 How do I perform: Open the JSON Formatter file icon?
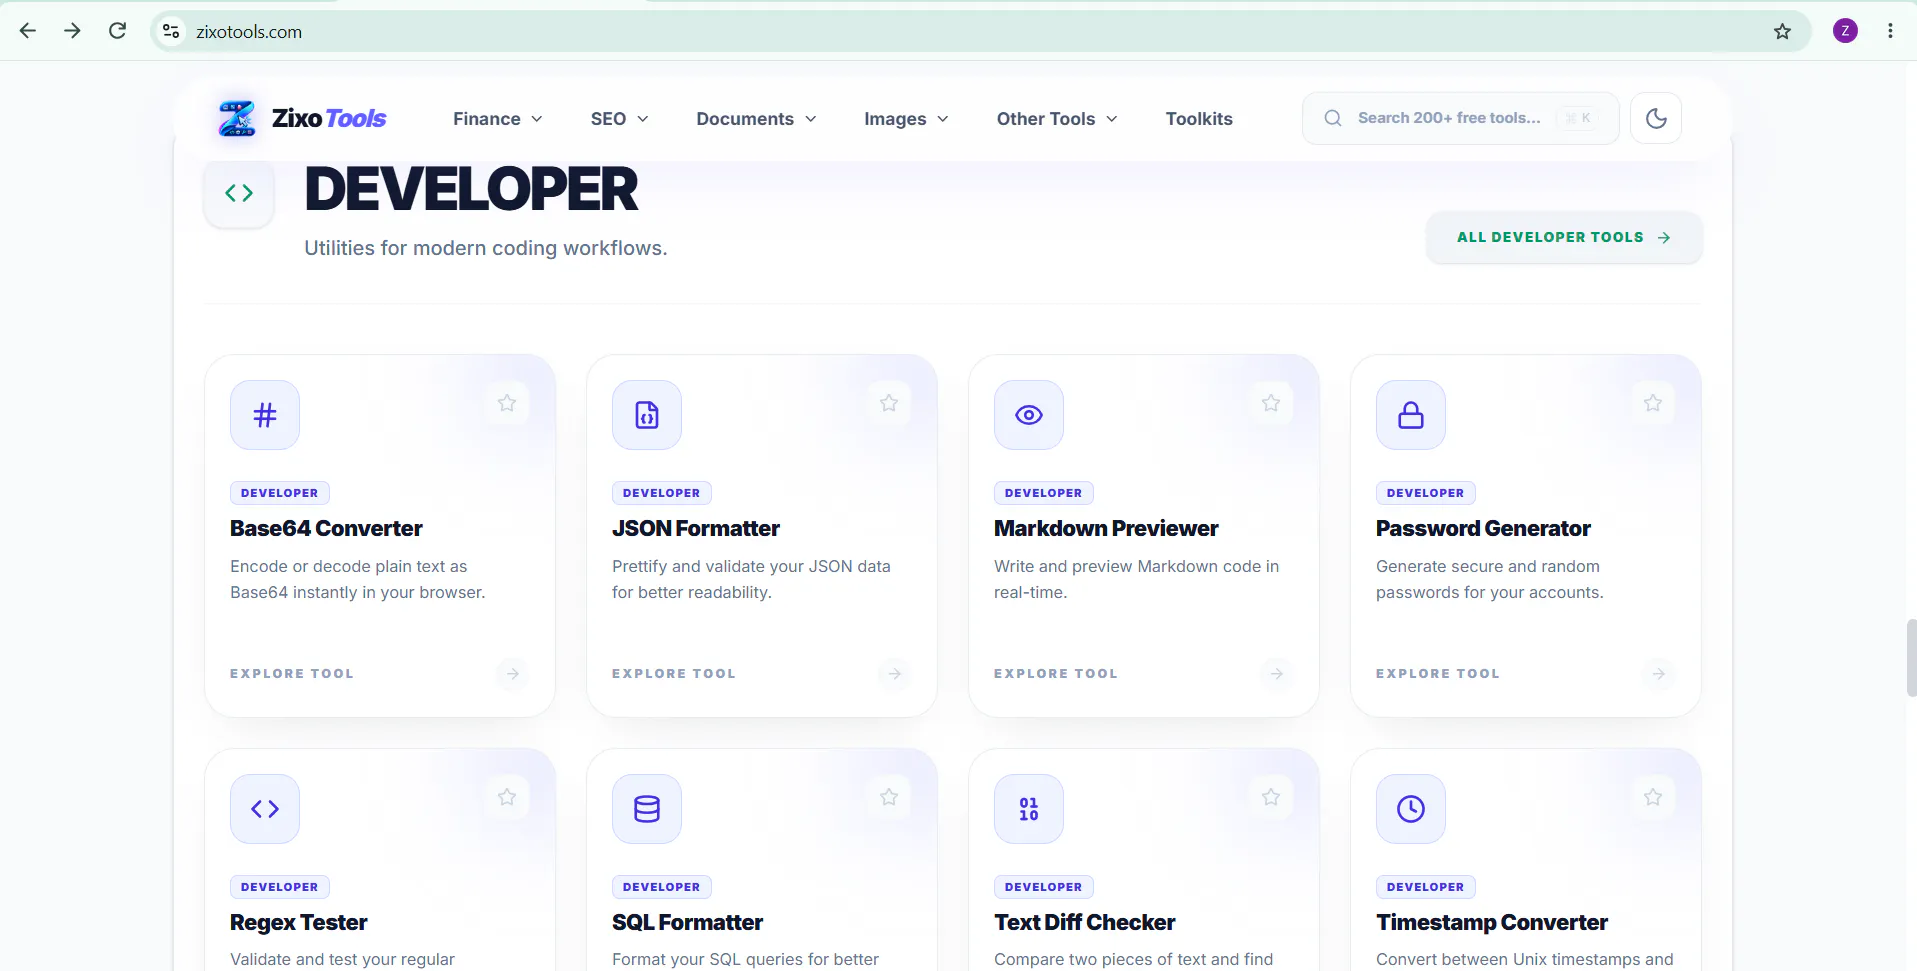647,415
